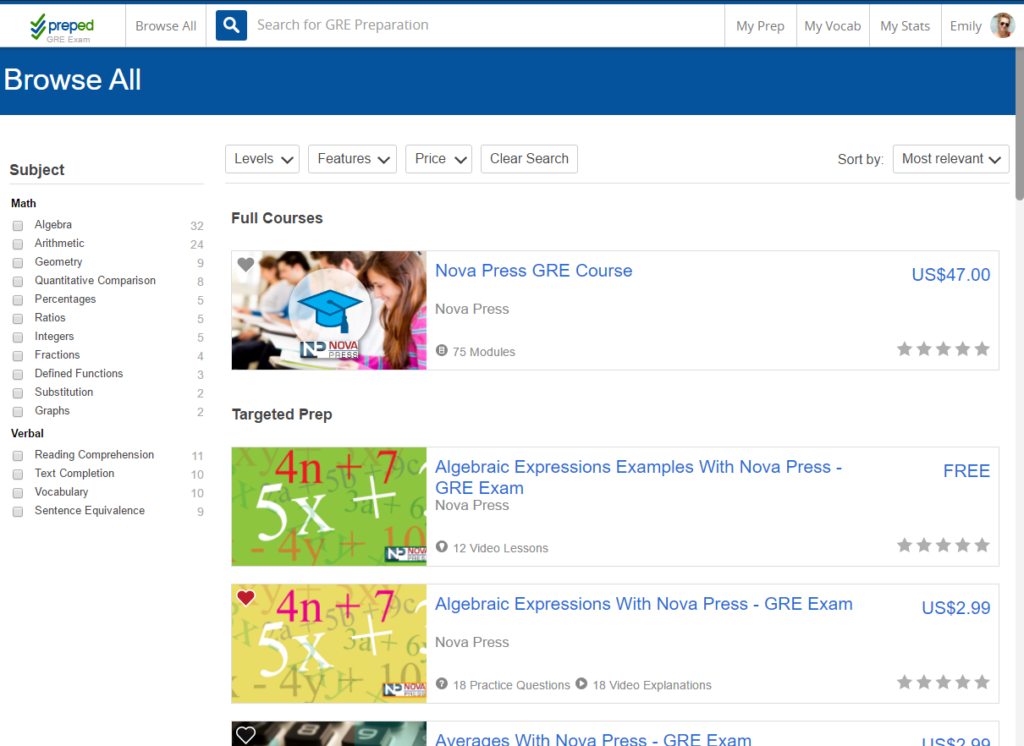Tick the Reading Comprehension checkbox

point(18,455)
